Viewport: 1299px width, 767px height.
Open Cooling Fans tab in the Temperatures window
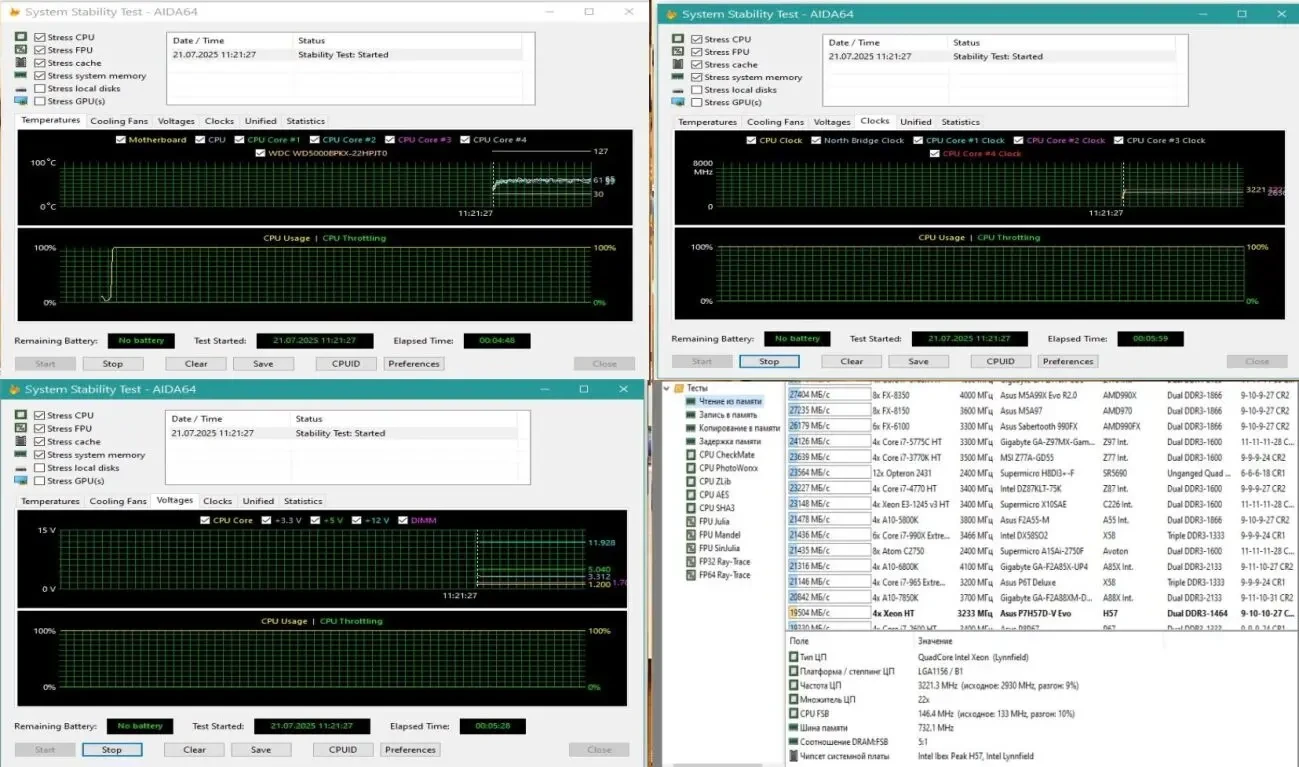point(118,121)
